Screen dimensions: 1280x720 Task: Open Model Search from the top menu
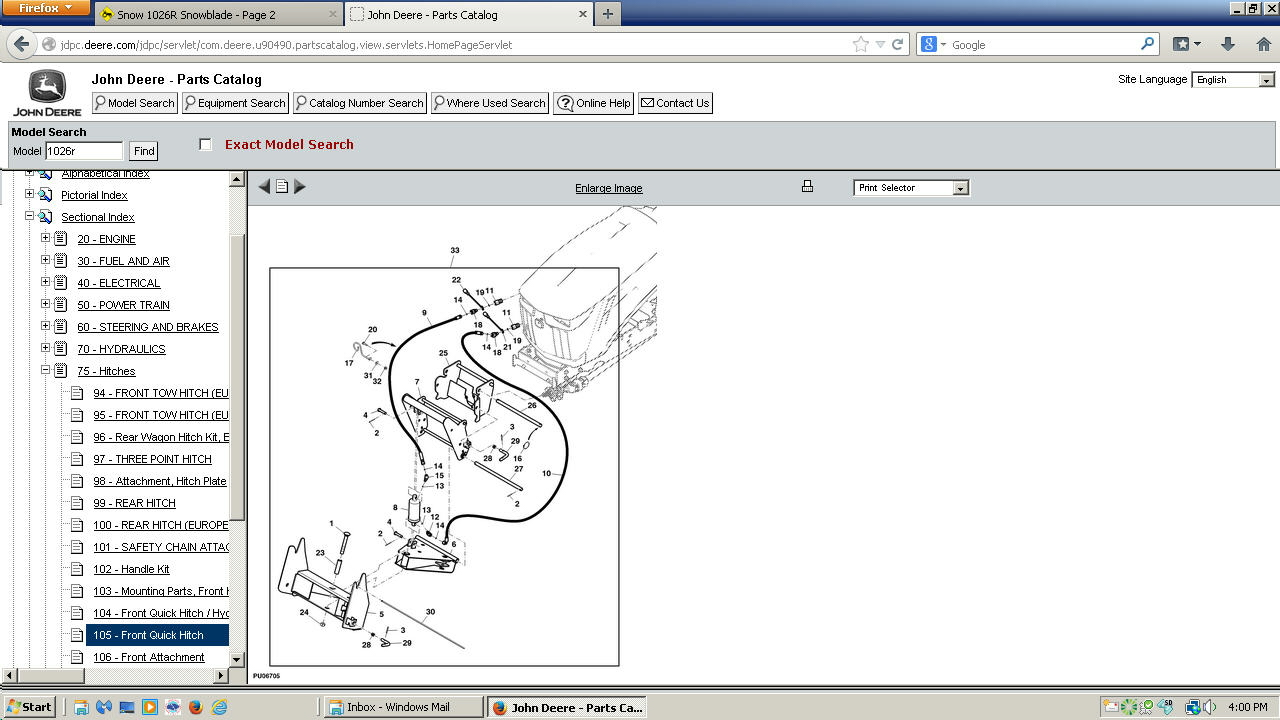click(x=134, y=103)
